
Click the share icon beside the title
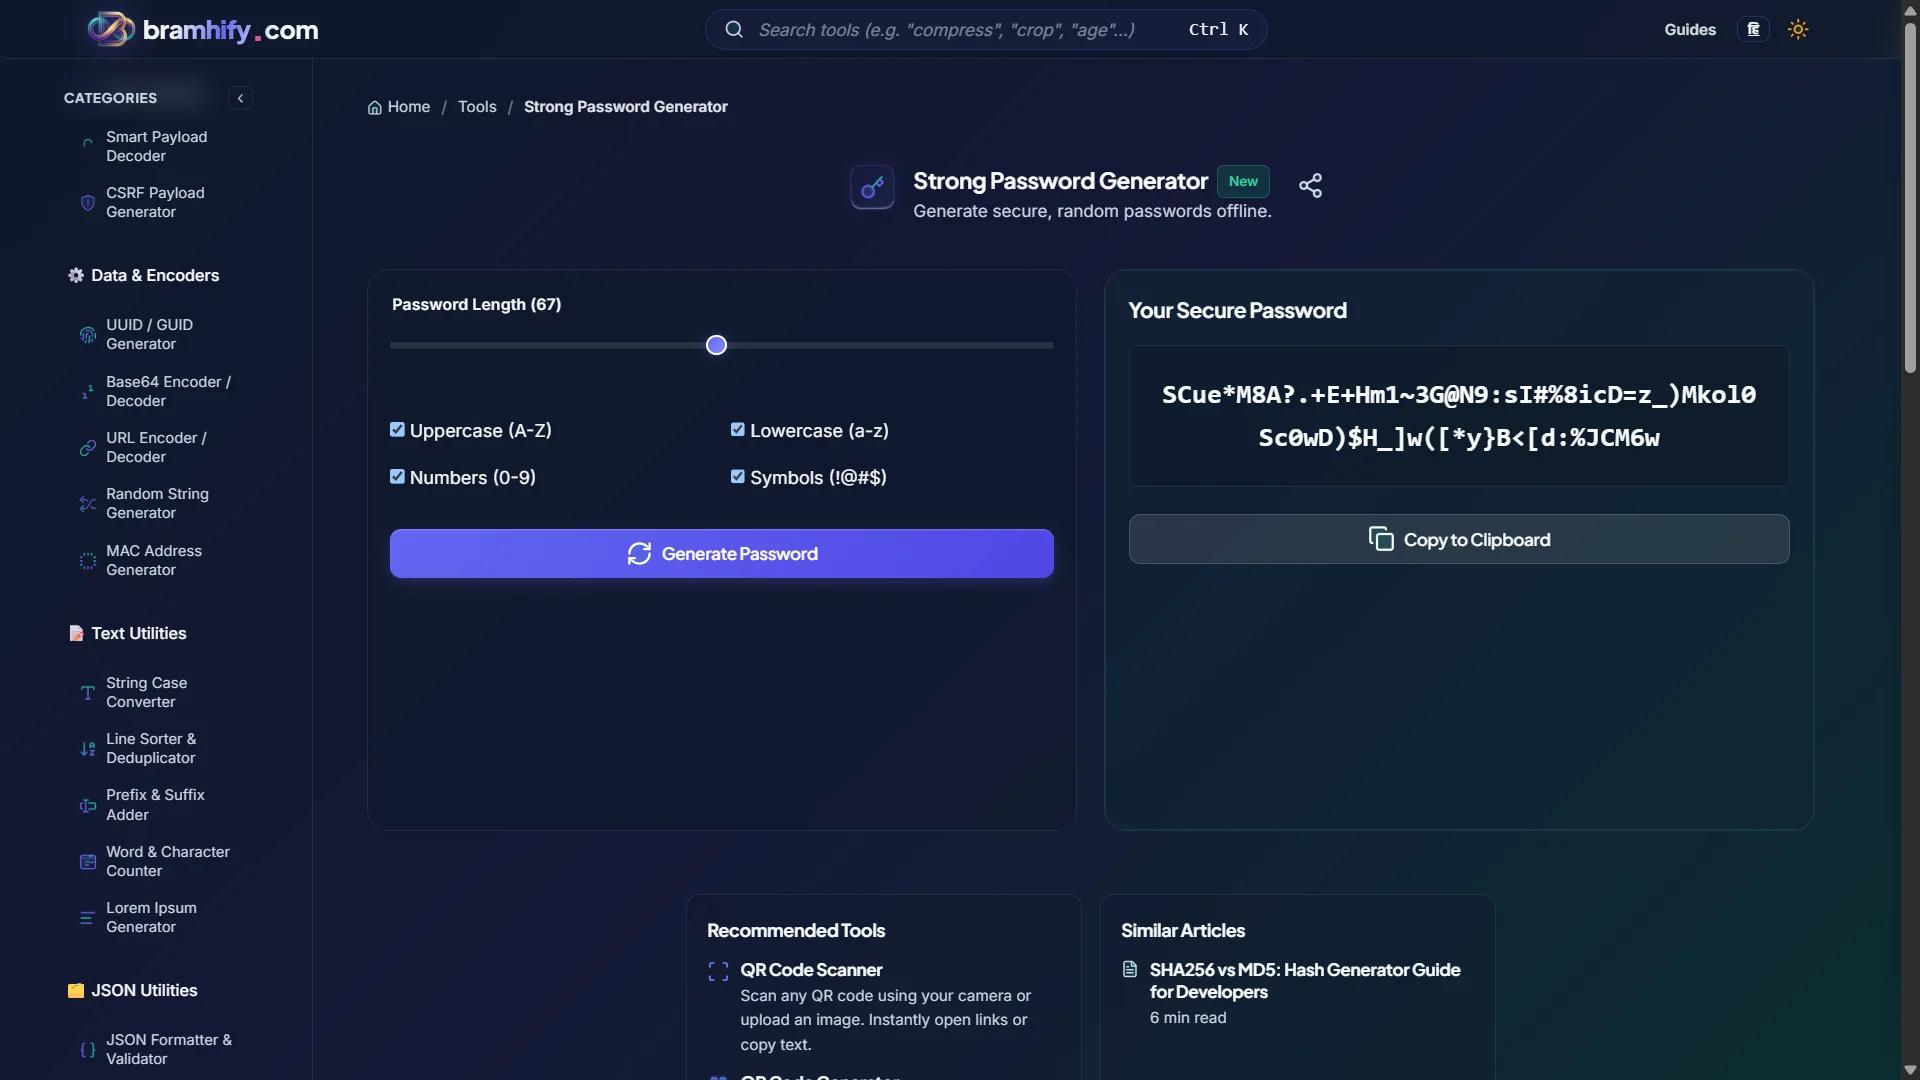1310,185
